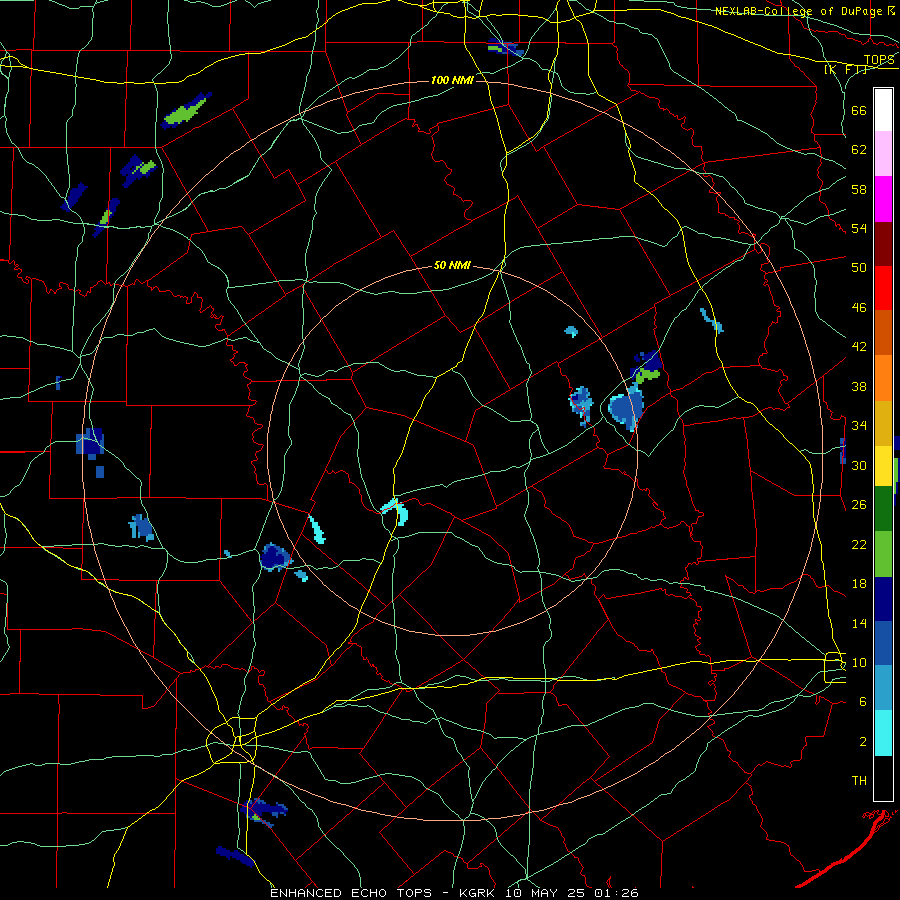Click the "58" legend value
This screenshot has height=900, width=900.
(859, 189)
